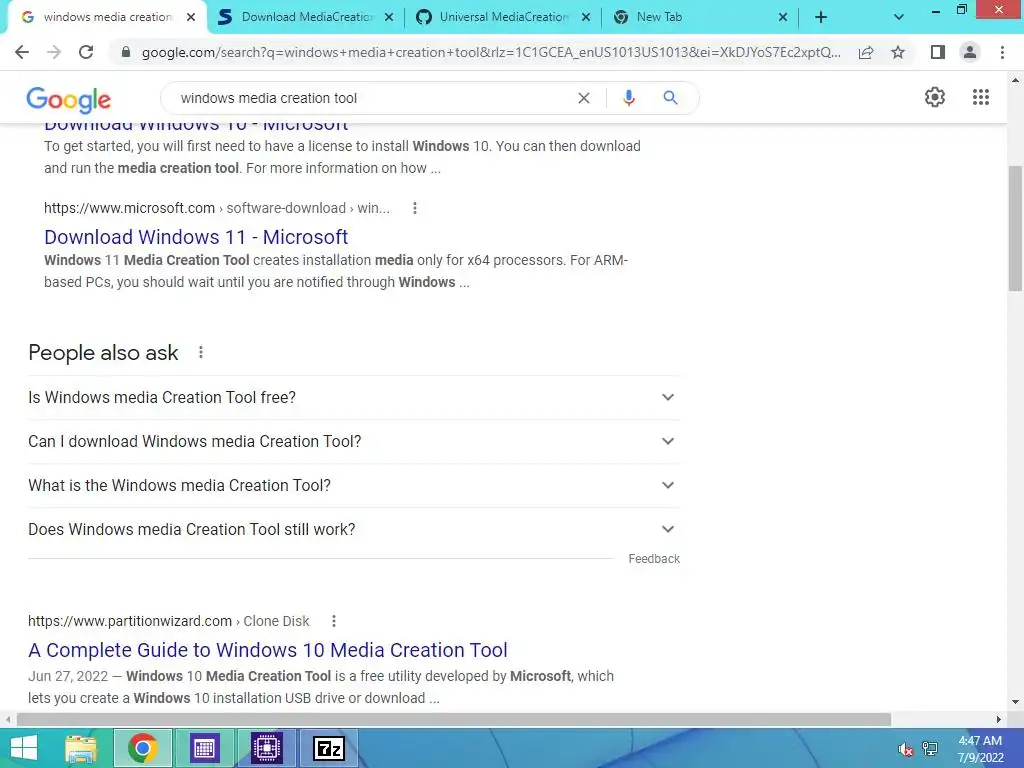Open the tab search dropdown chevron
Screen dimensions: 1024x768
[x=899, y=17]
